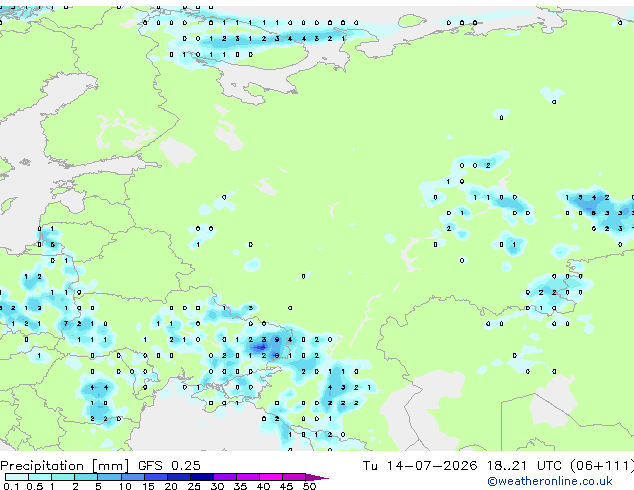This screenshot has width=634, height=490.
Task: Select the 1–2 mm legend swatch
Action: tap(63, 477)
